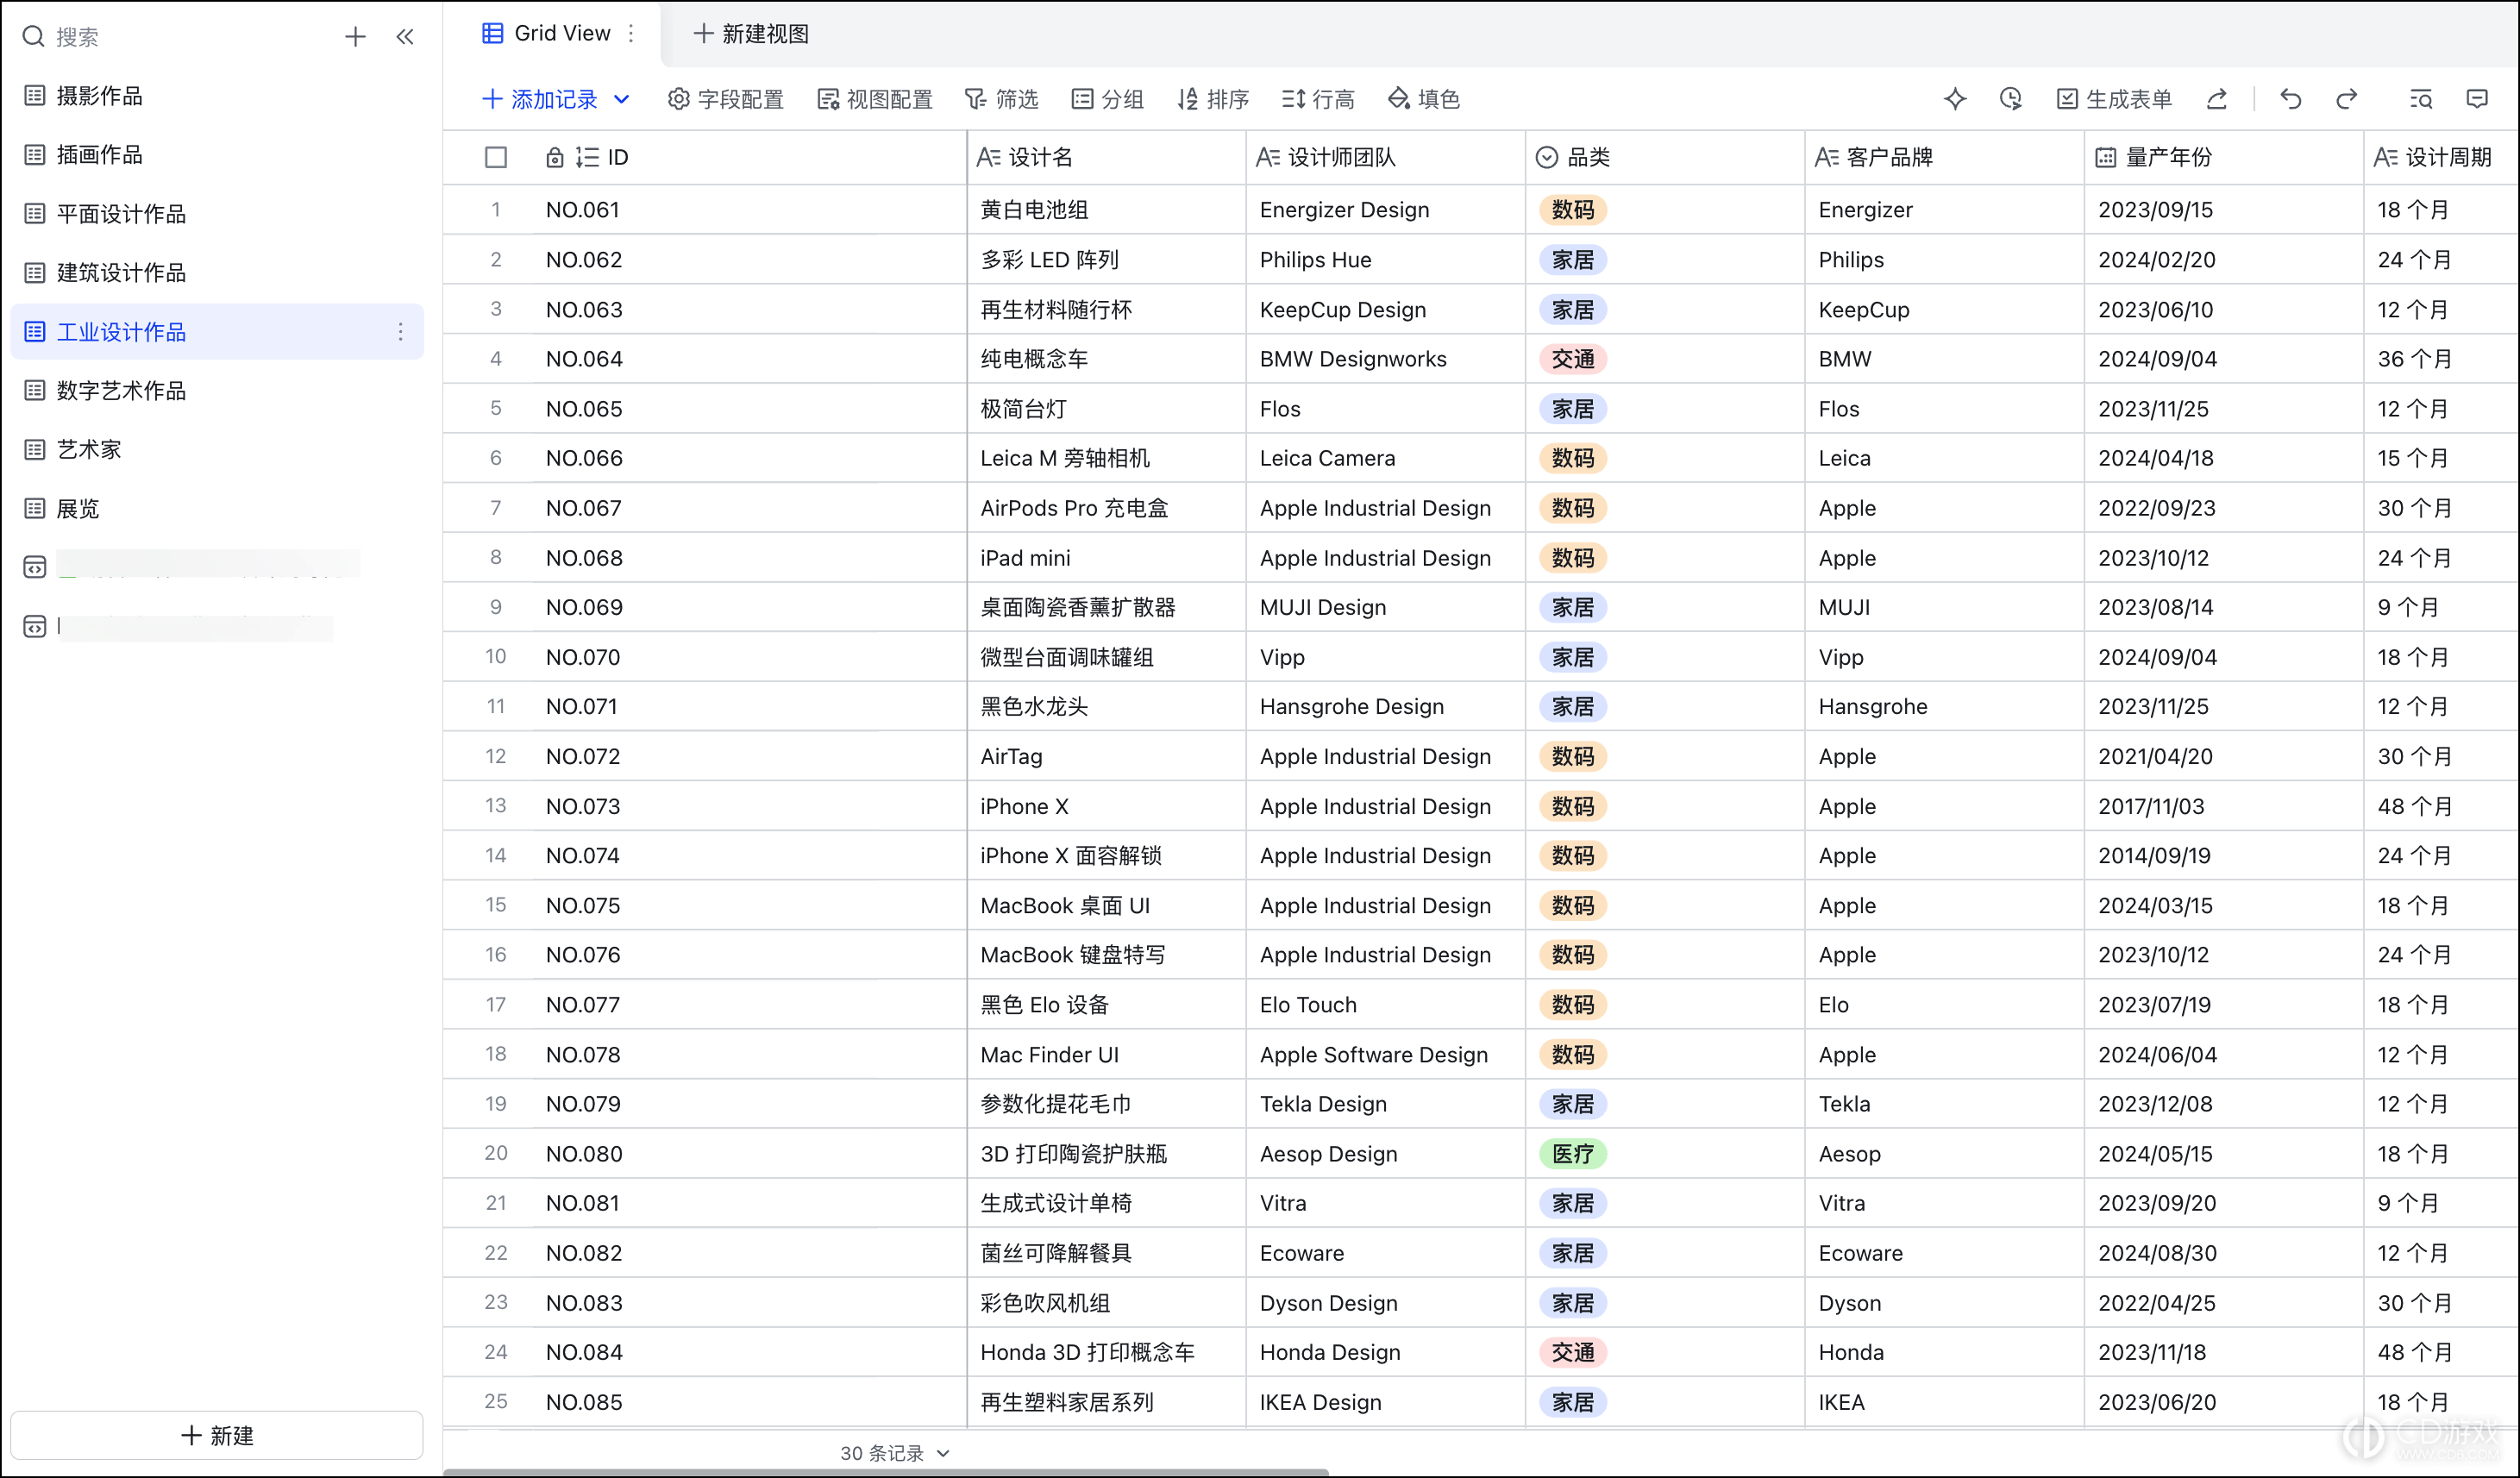Click 填色 fill color tool
This screenshot has width=2520, height=1478.
[x=1424, y=99]
